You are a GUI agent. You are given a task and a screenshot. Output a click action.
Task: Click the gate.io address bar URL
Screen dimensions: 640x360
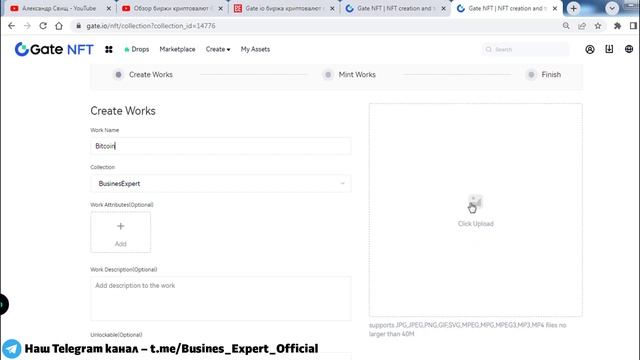151,26
